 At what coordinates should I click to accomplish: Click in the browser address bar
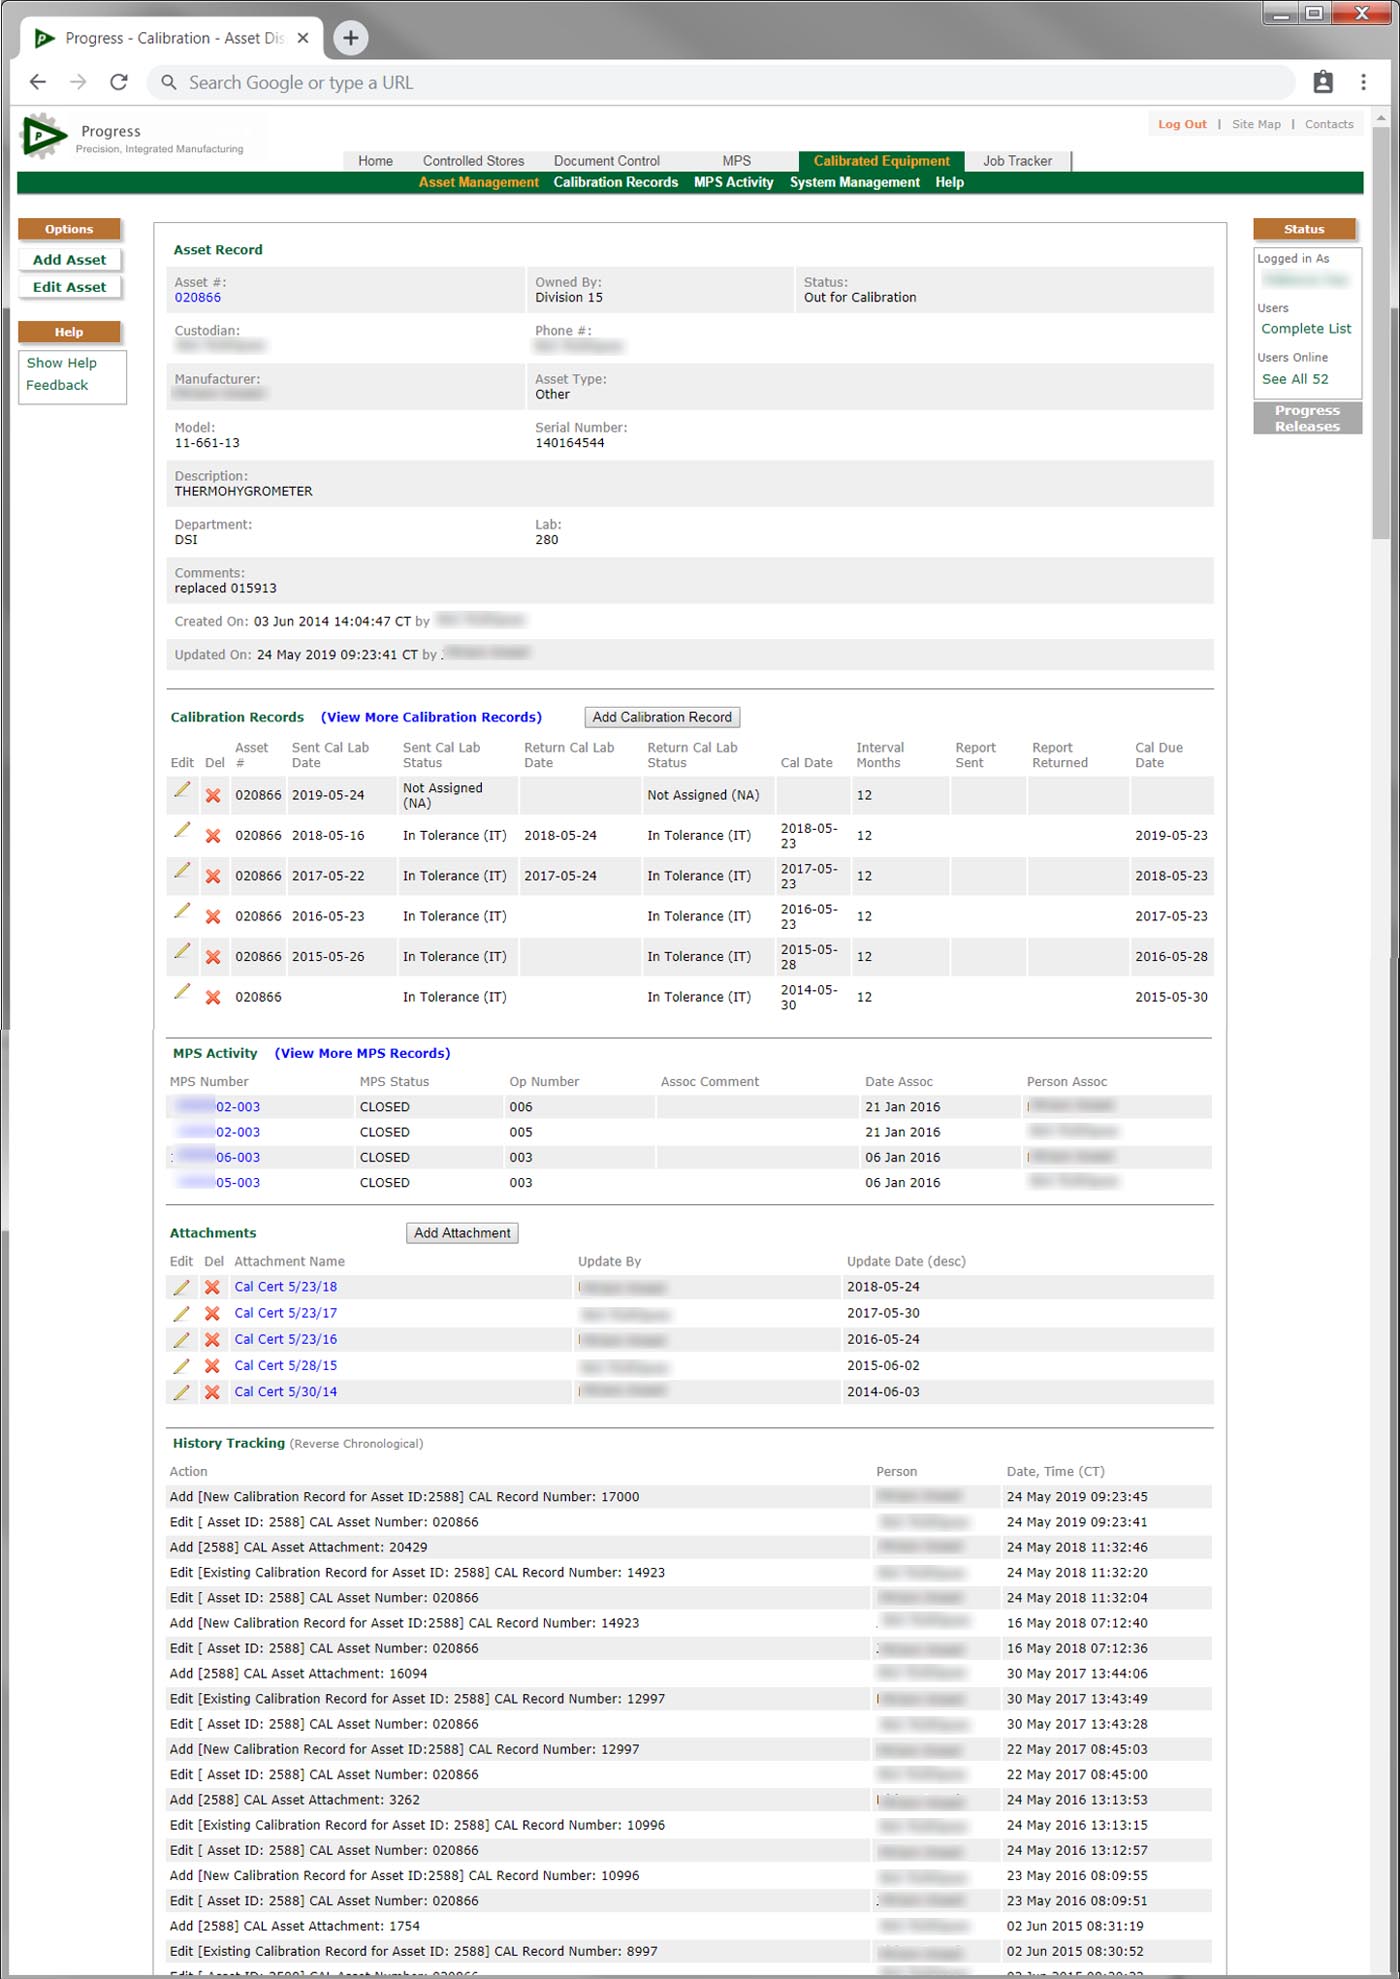(700, 82)
